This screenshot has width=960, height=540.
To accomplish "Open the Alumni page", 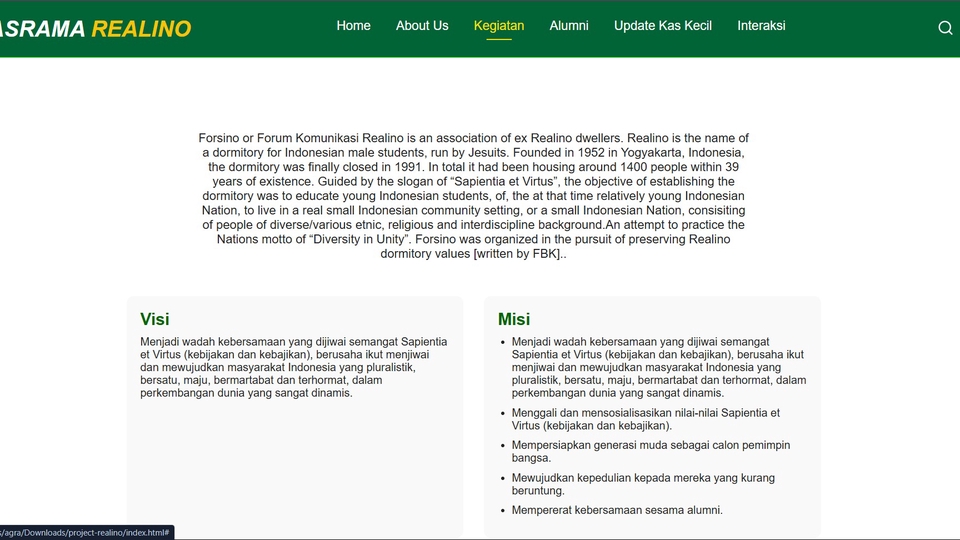I will point(569,26).
